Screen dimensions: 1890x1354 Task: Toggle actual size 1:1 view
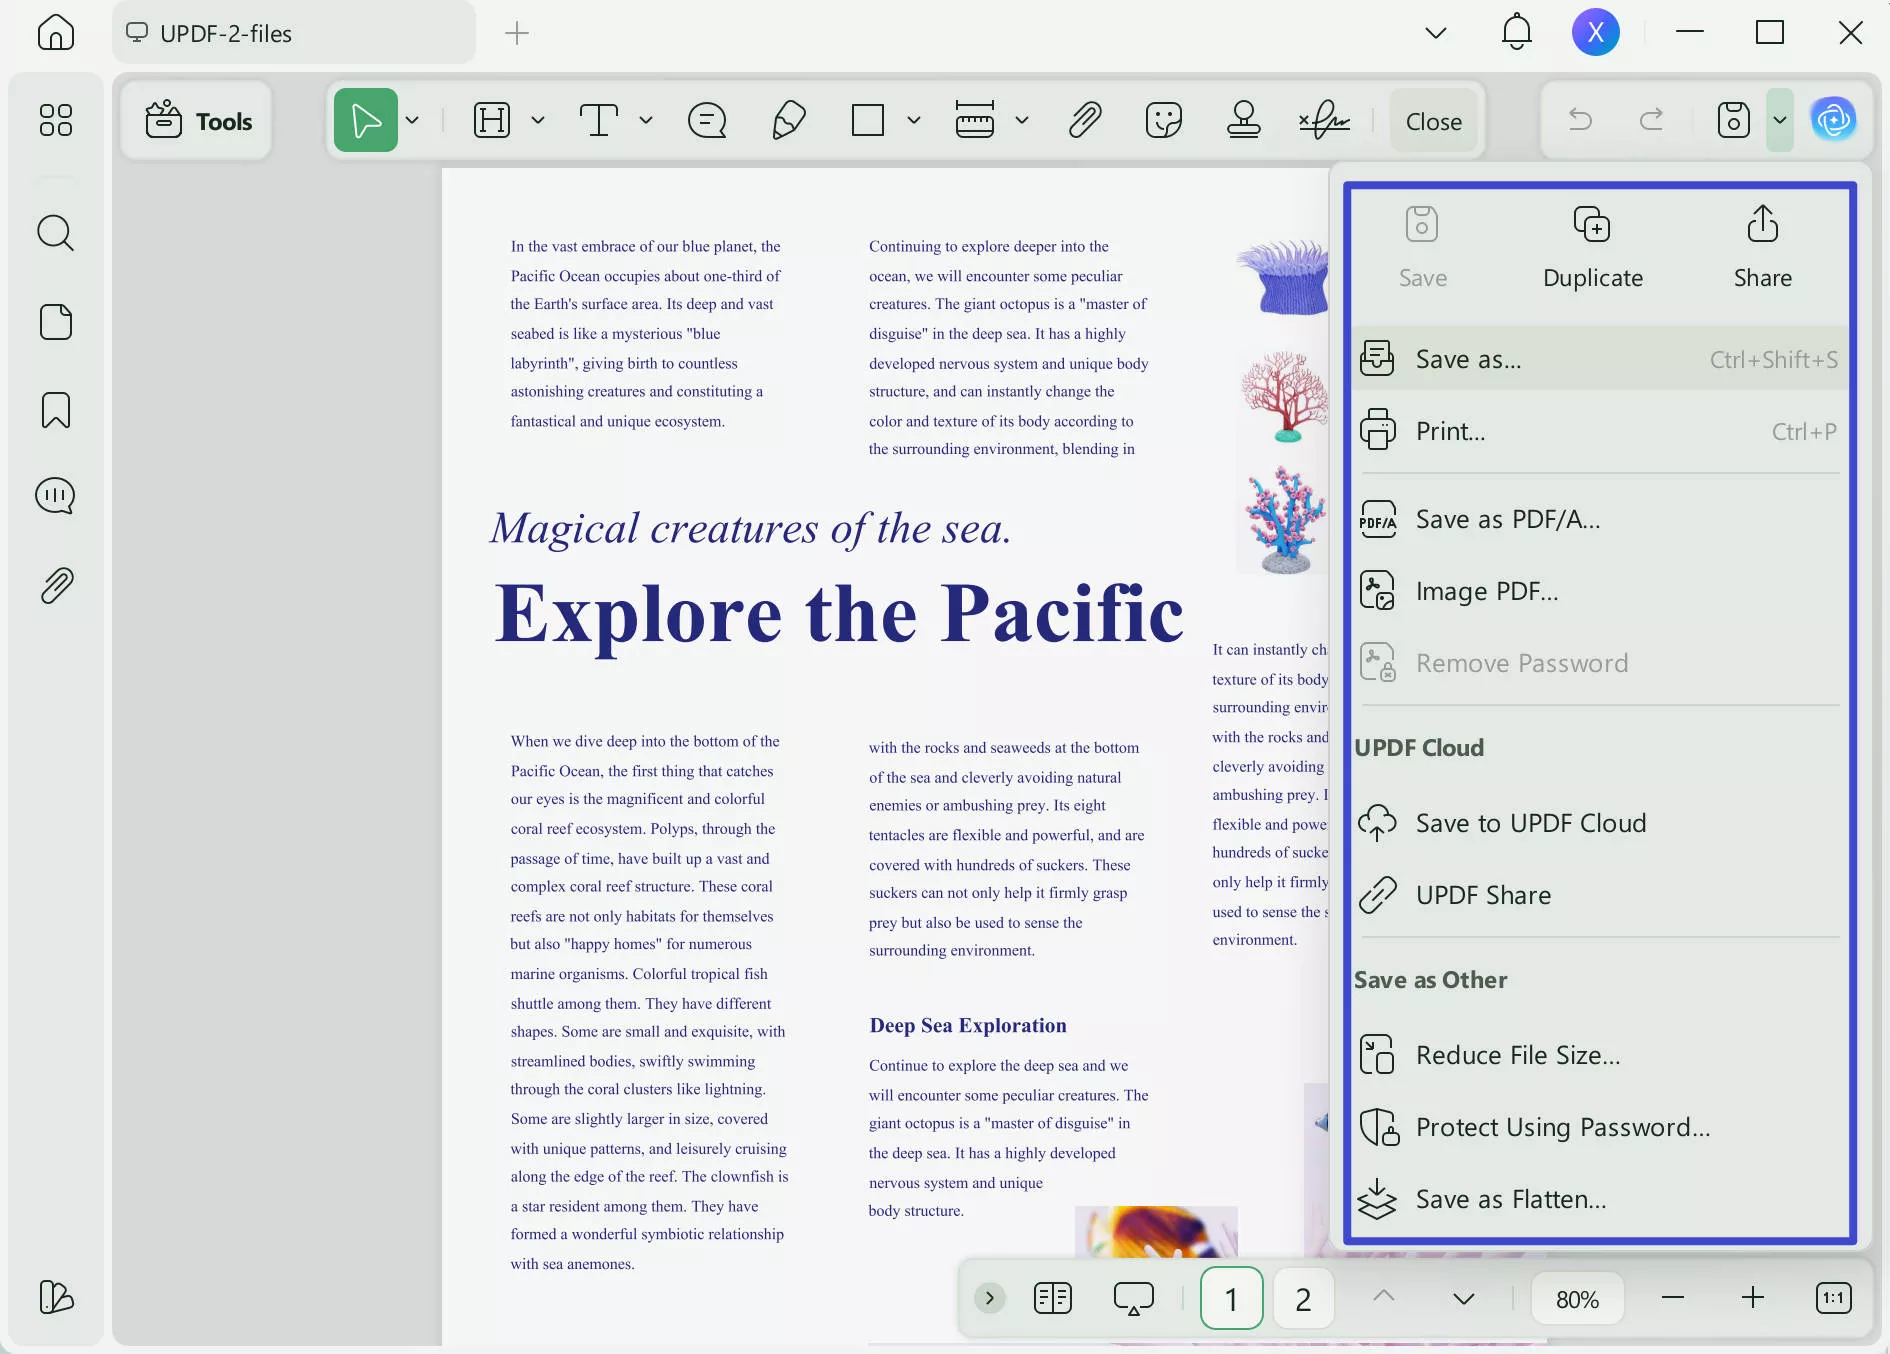point(1833,1298)
